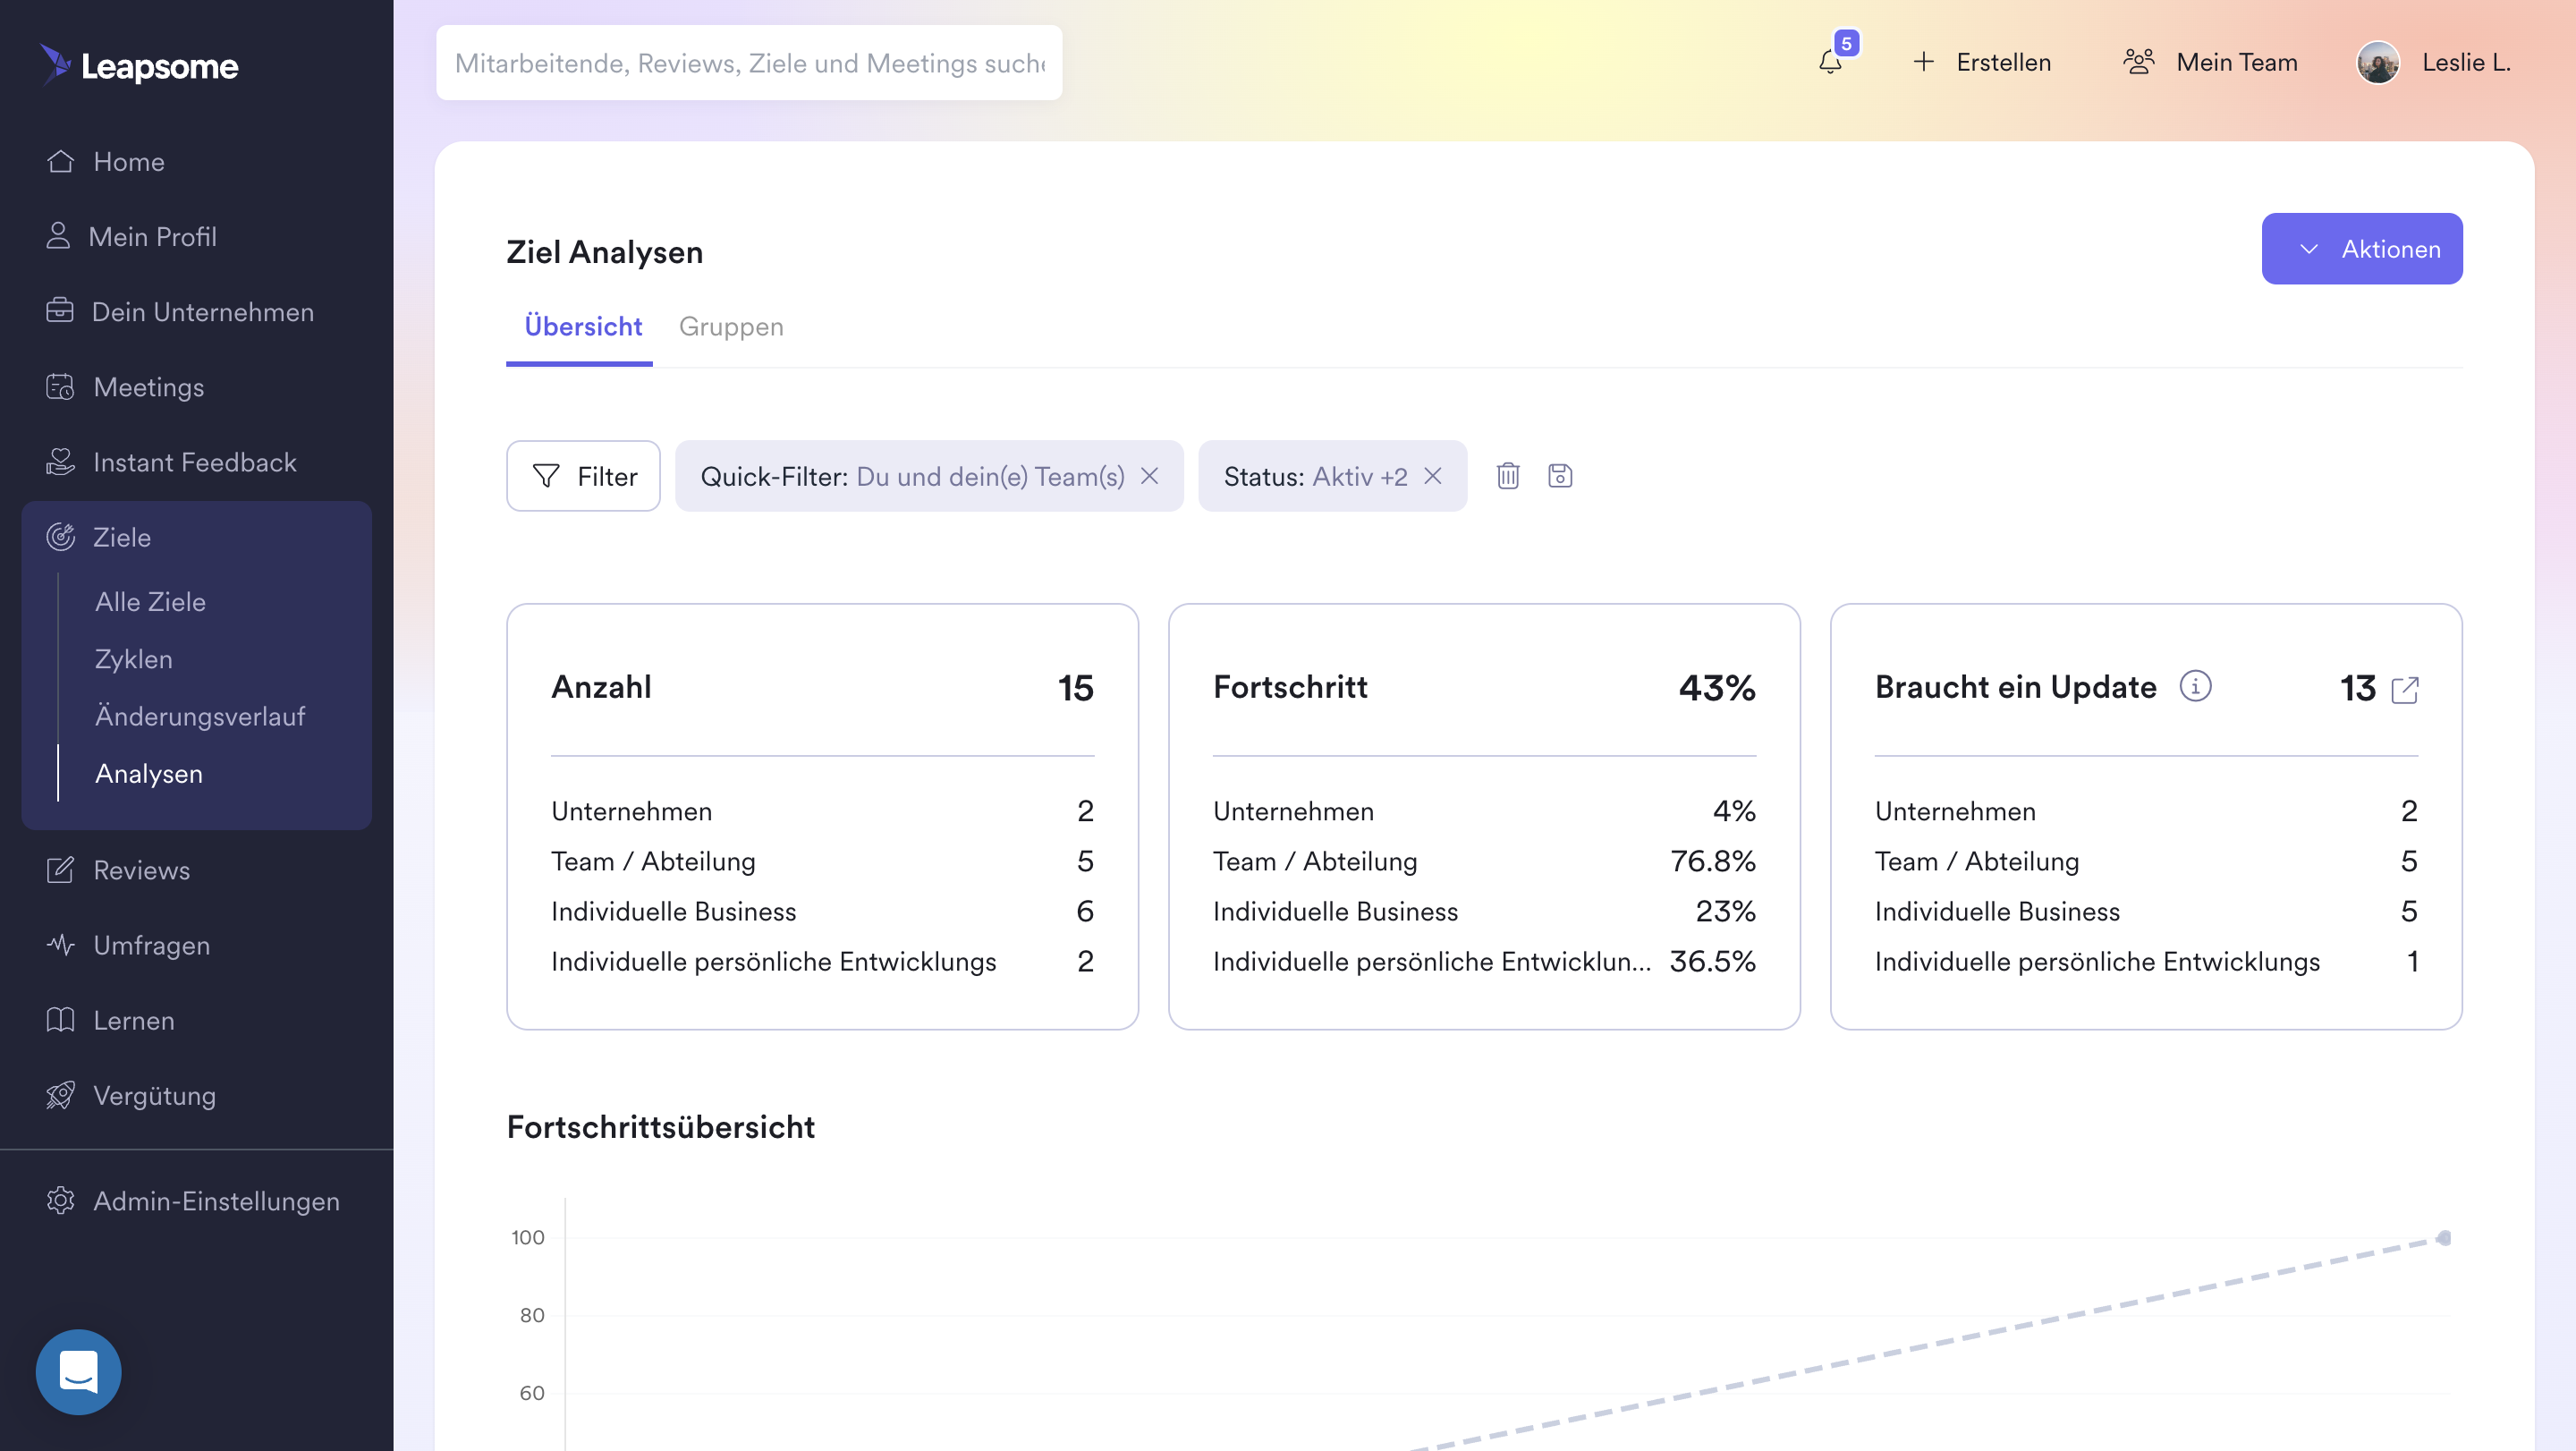Screen dimensions: 2576x1451
Task: Click the Leapsome logo
Action: pos(138,65)
